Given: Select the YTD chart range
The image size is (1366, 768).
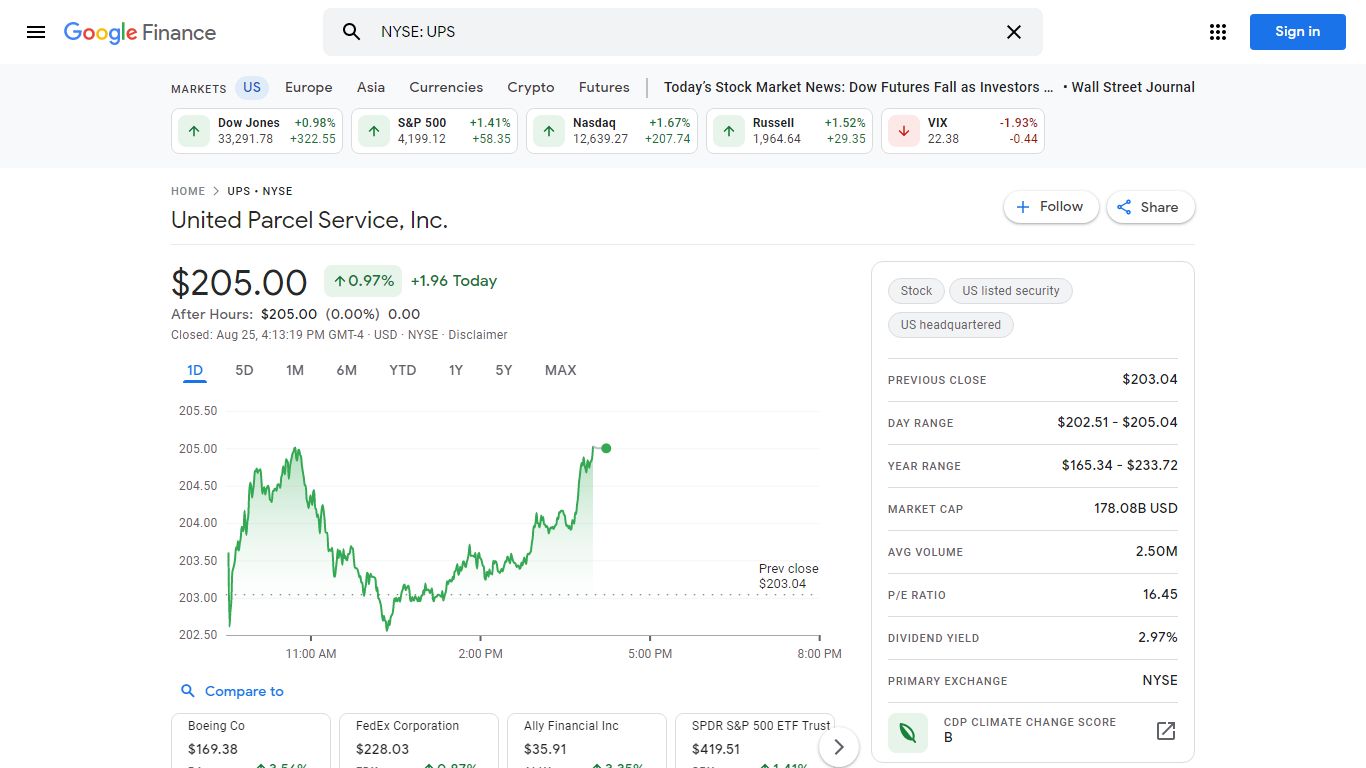Looking at the screenshot, I should [x=402, y=370].
